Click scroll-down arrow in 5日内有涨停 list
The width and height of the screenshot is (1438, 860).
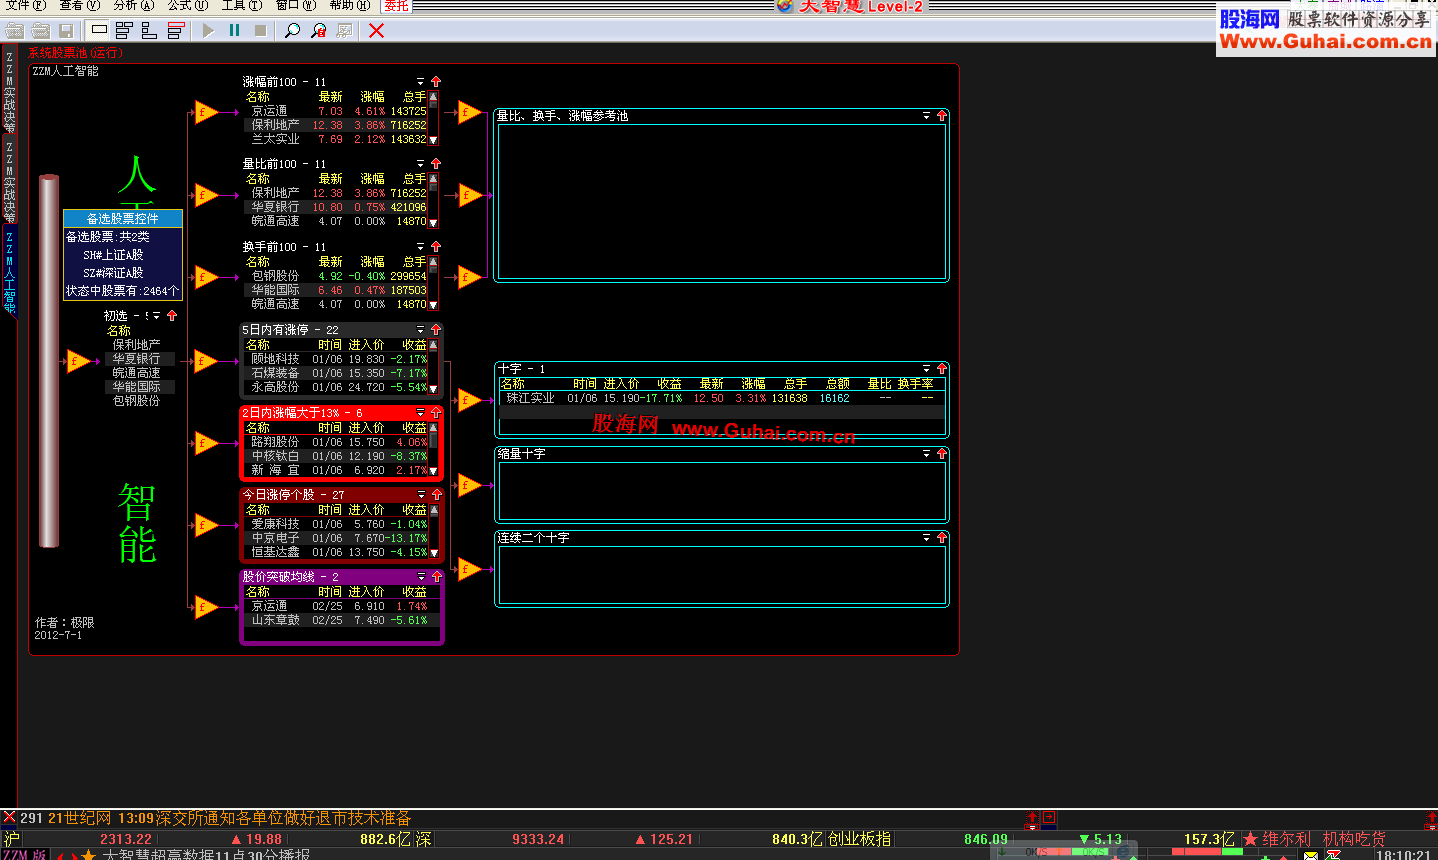[433, 387]
